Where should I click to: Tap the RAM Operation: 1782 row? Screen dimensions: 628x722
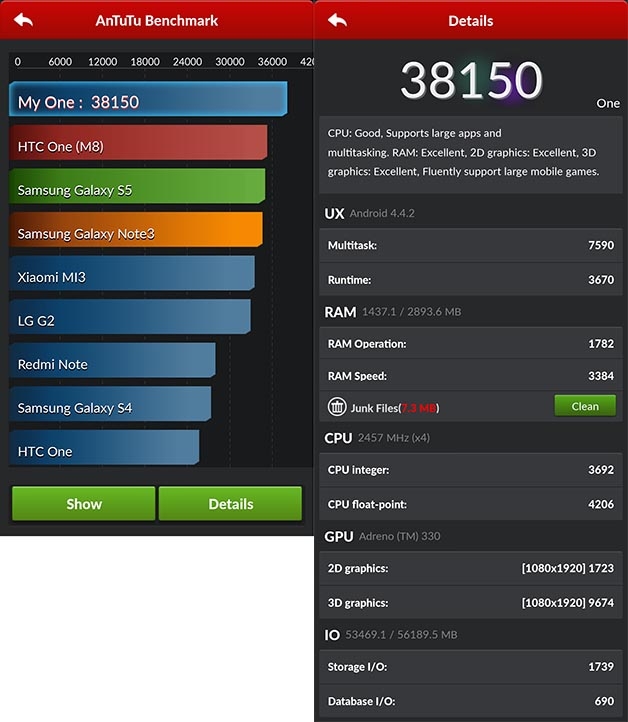pyautogui.click(x=471, y=344)
